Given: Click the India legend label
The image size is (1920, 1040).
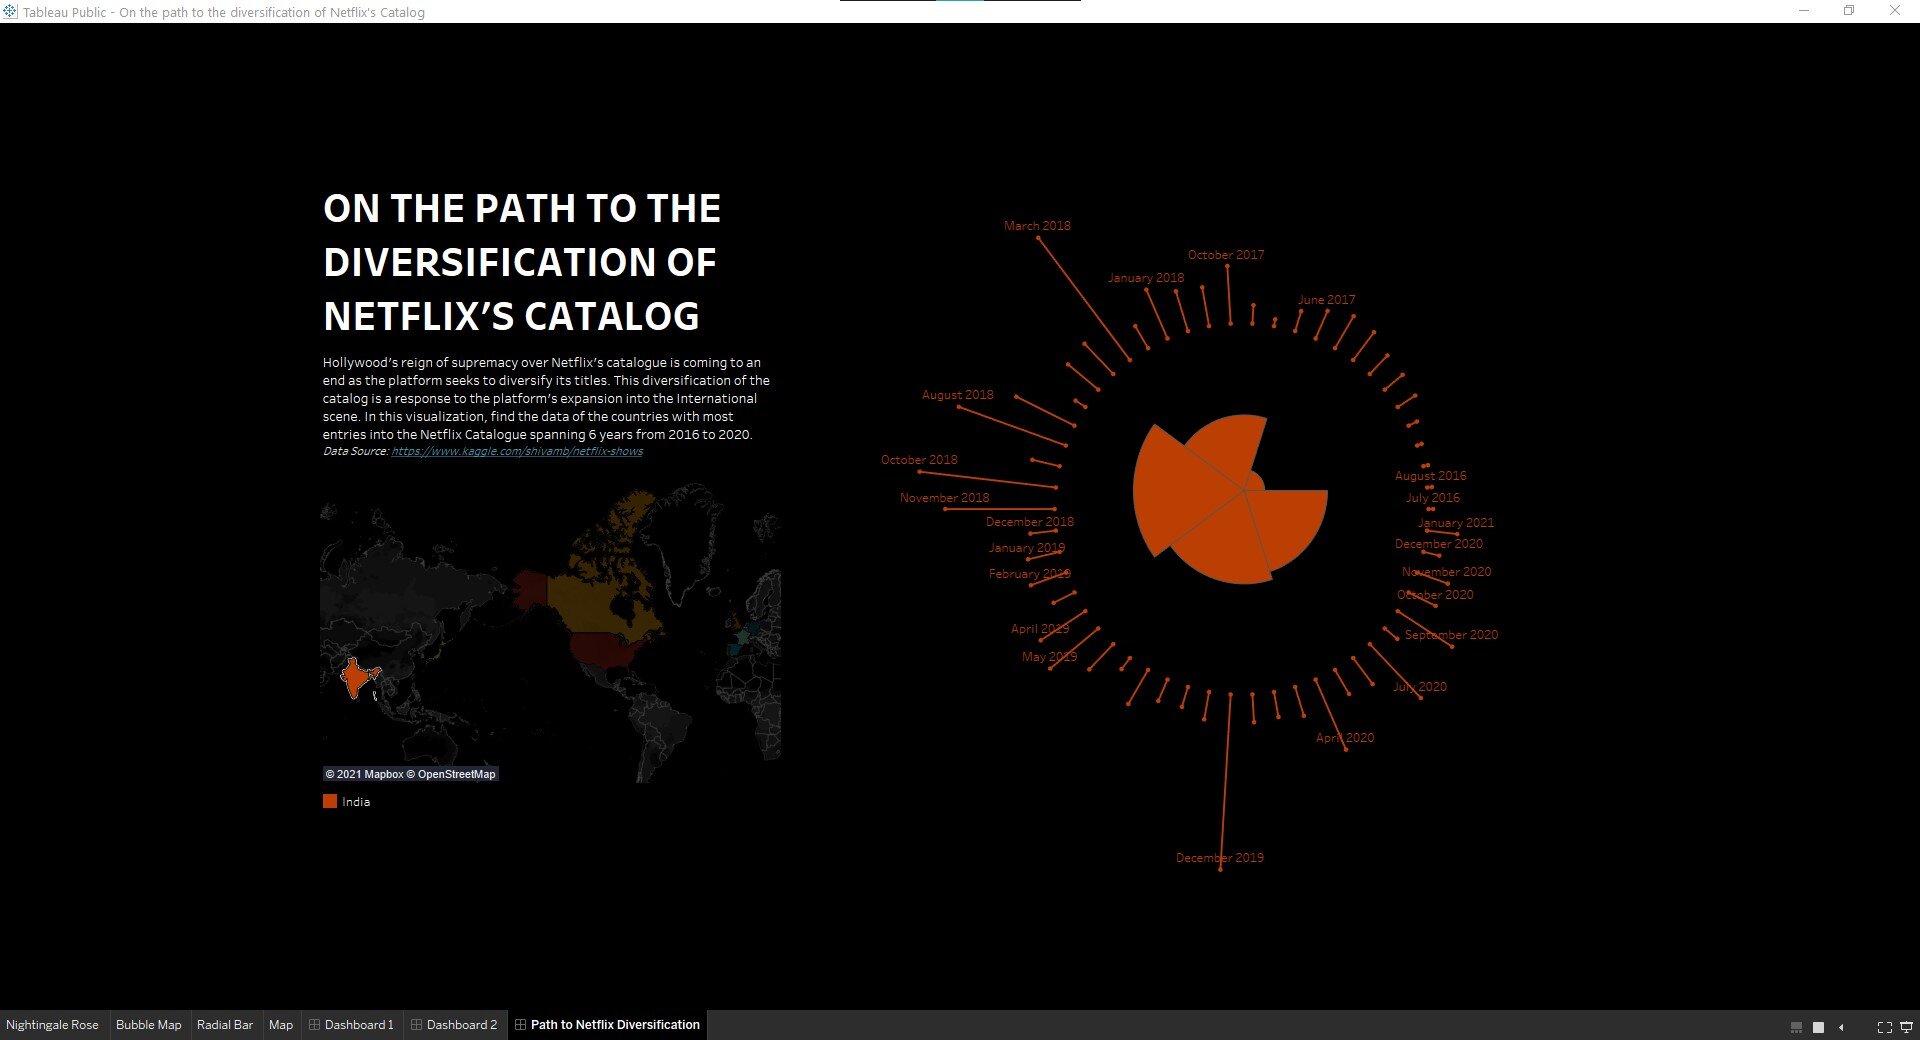Looking at the screenshot, I should (356, 802).
